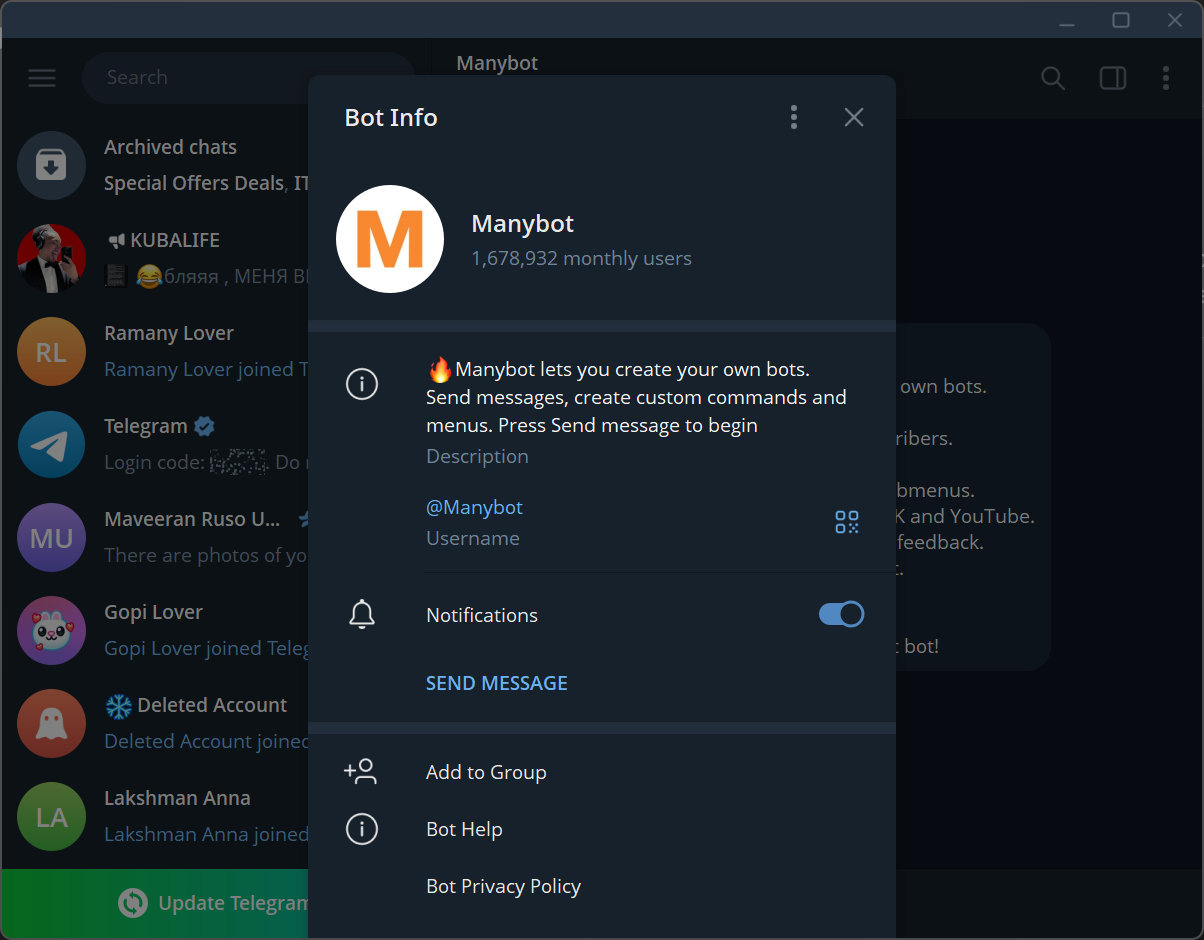Image resolution: width=1204 pixels, height=940 pixels.
Task: Click SEND MESSAGE link
Action: 497,683
